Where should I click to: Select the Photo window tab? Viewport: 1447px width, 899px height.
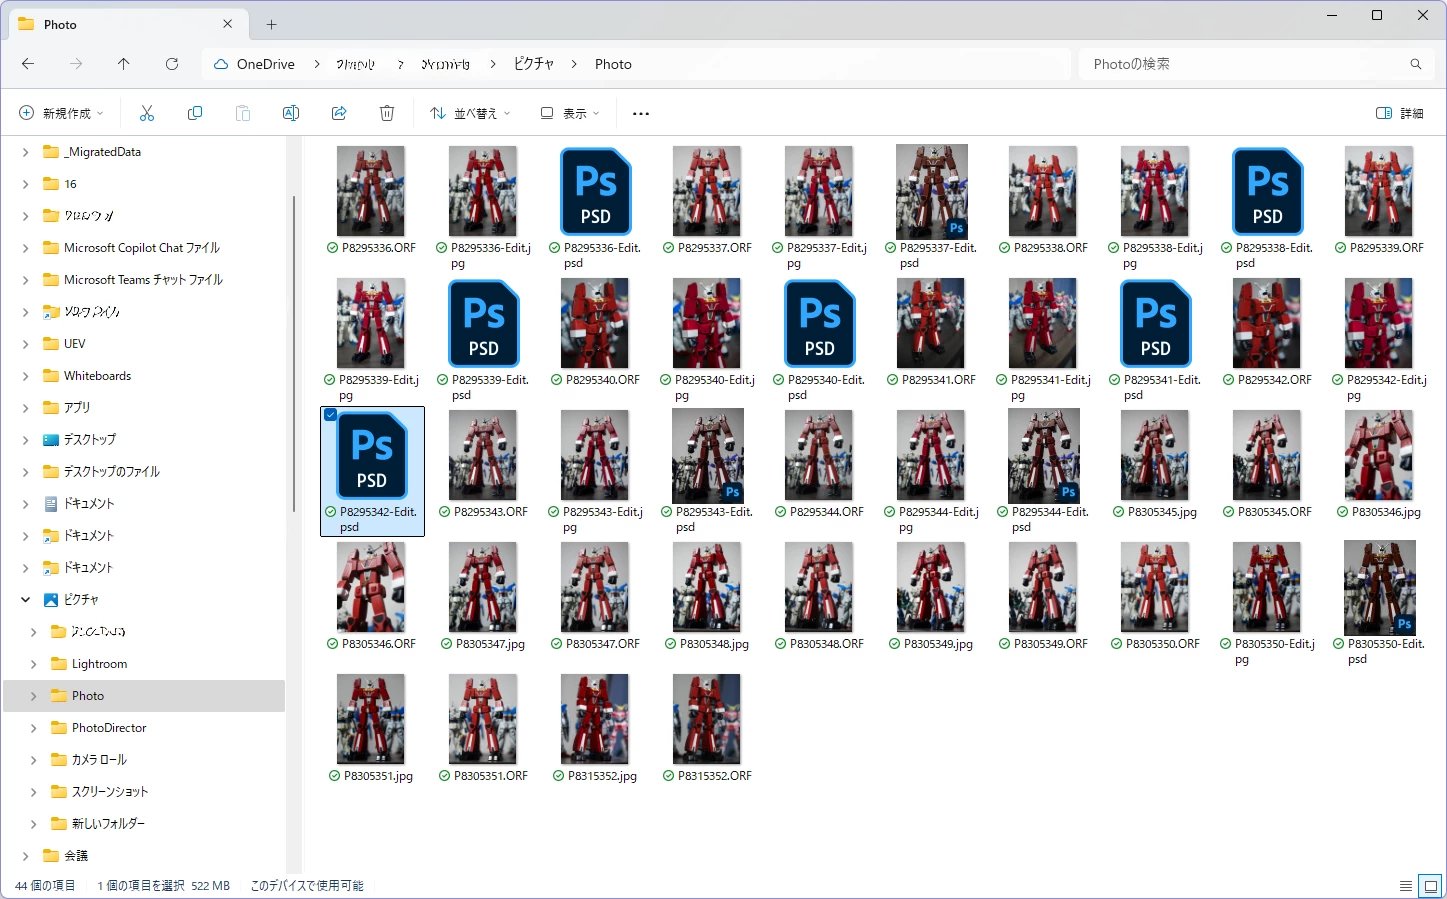click(126, 24)
